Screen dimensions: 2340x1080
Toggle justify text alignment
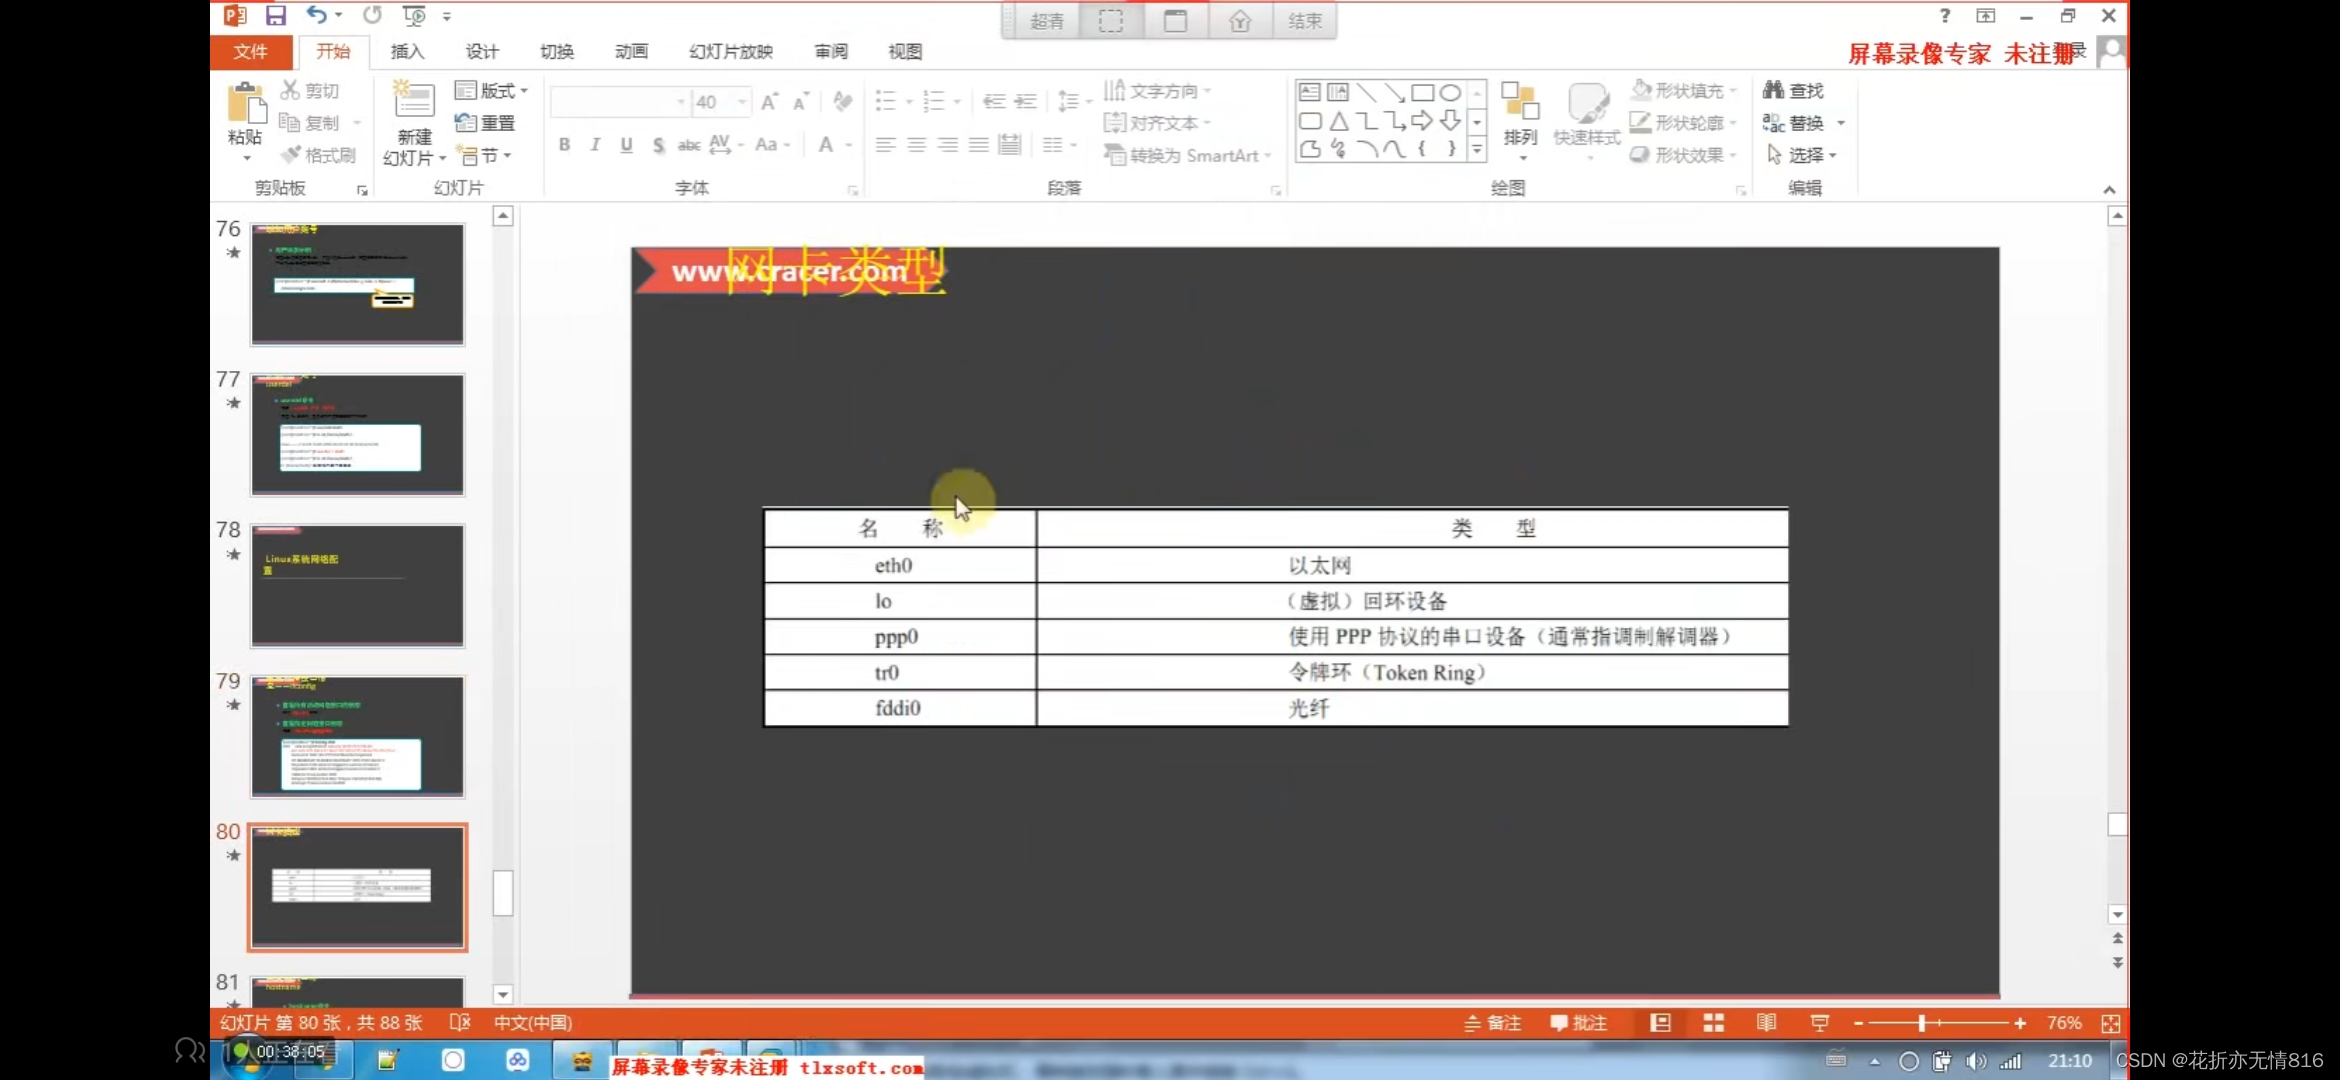[x=979, y=145]
